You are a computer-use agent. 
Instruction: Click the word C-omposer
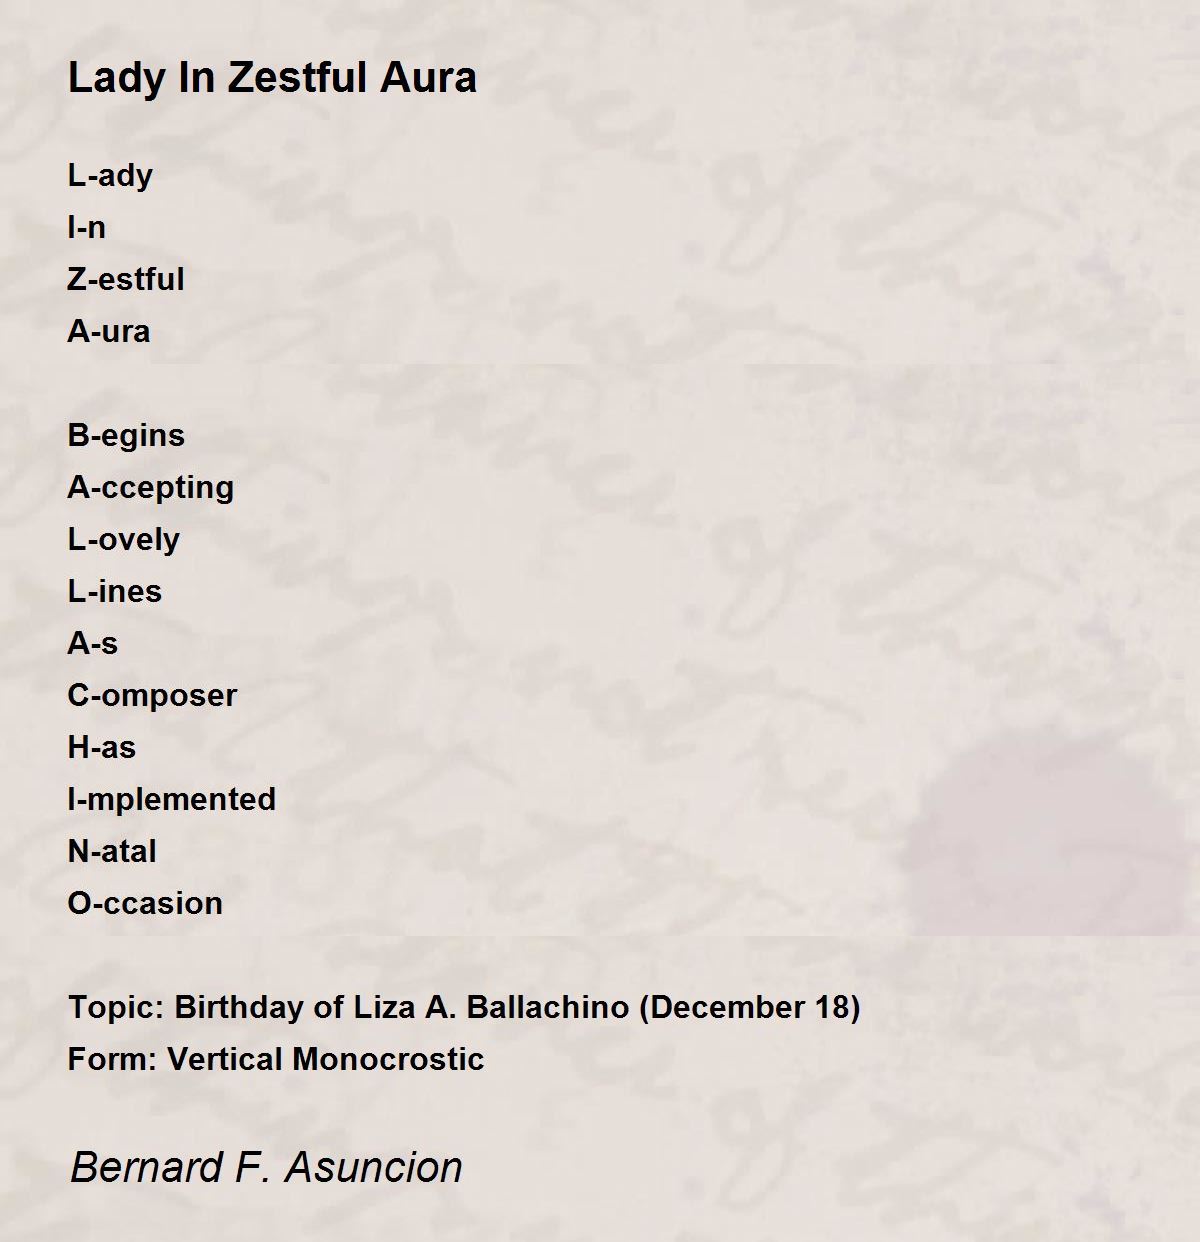pyautogui.click(x=152, y=696)
